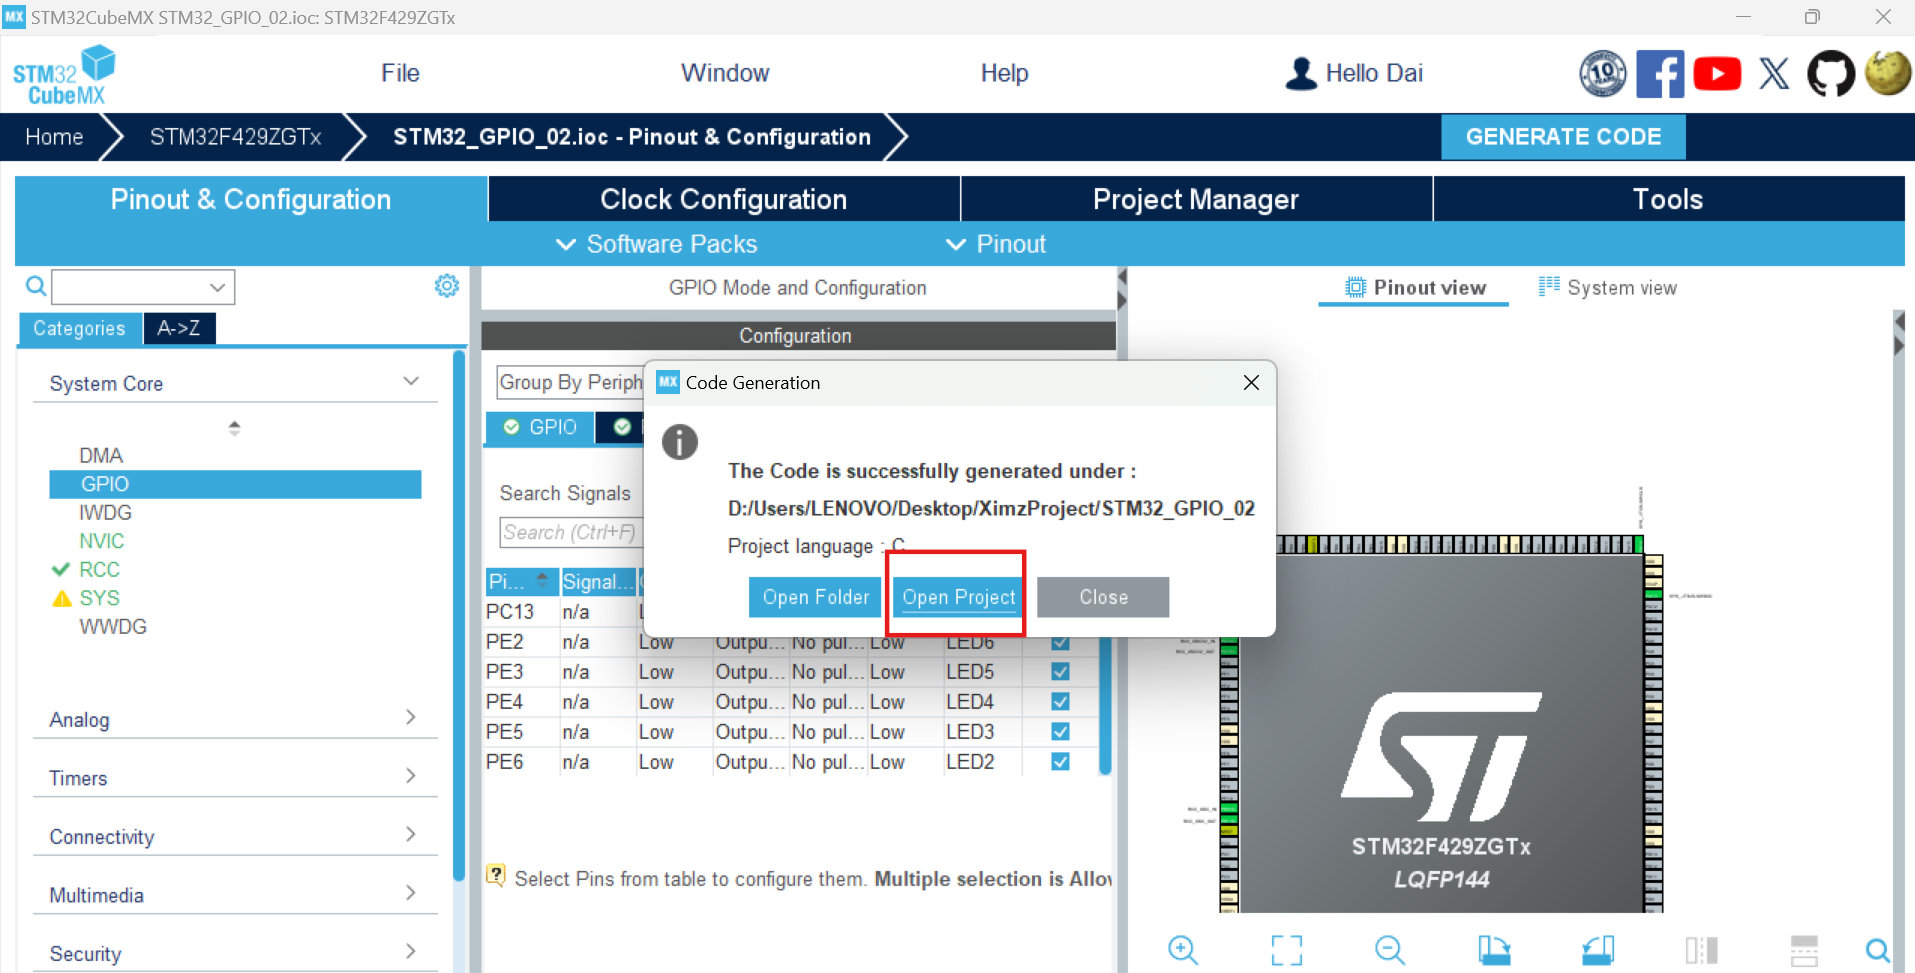1915x973 pixels.
Task: Click the GPIO table vertical scrollbar
Action: coord(1105,705)
